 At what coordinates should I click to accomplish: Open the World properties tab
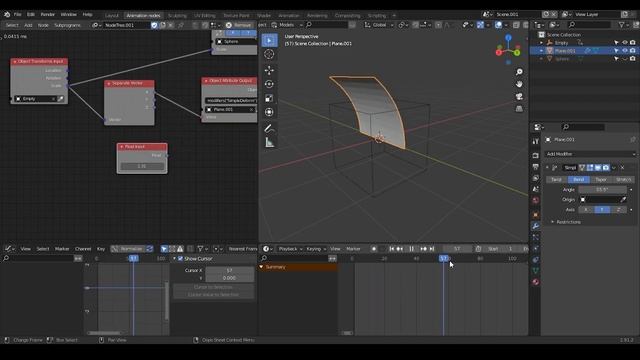(x=536, y=200)
